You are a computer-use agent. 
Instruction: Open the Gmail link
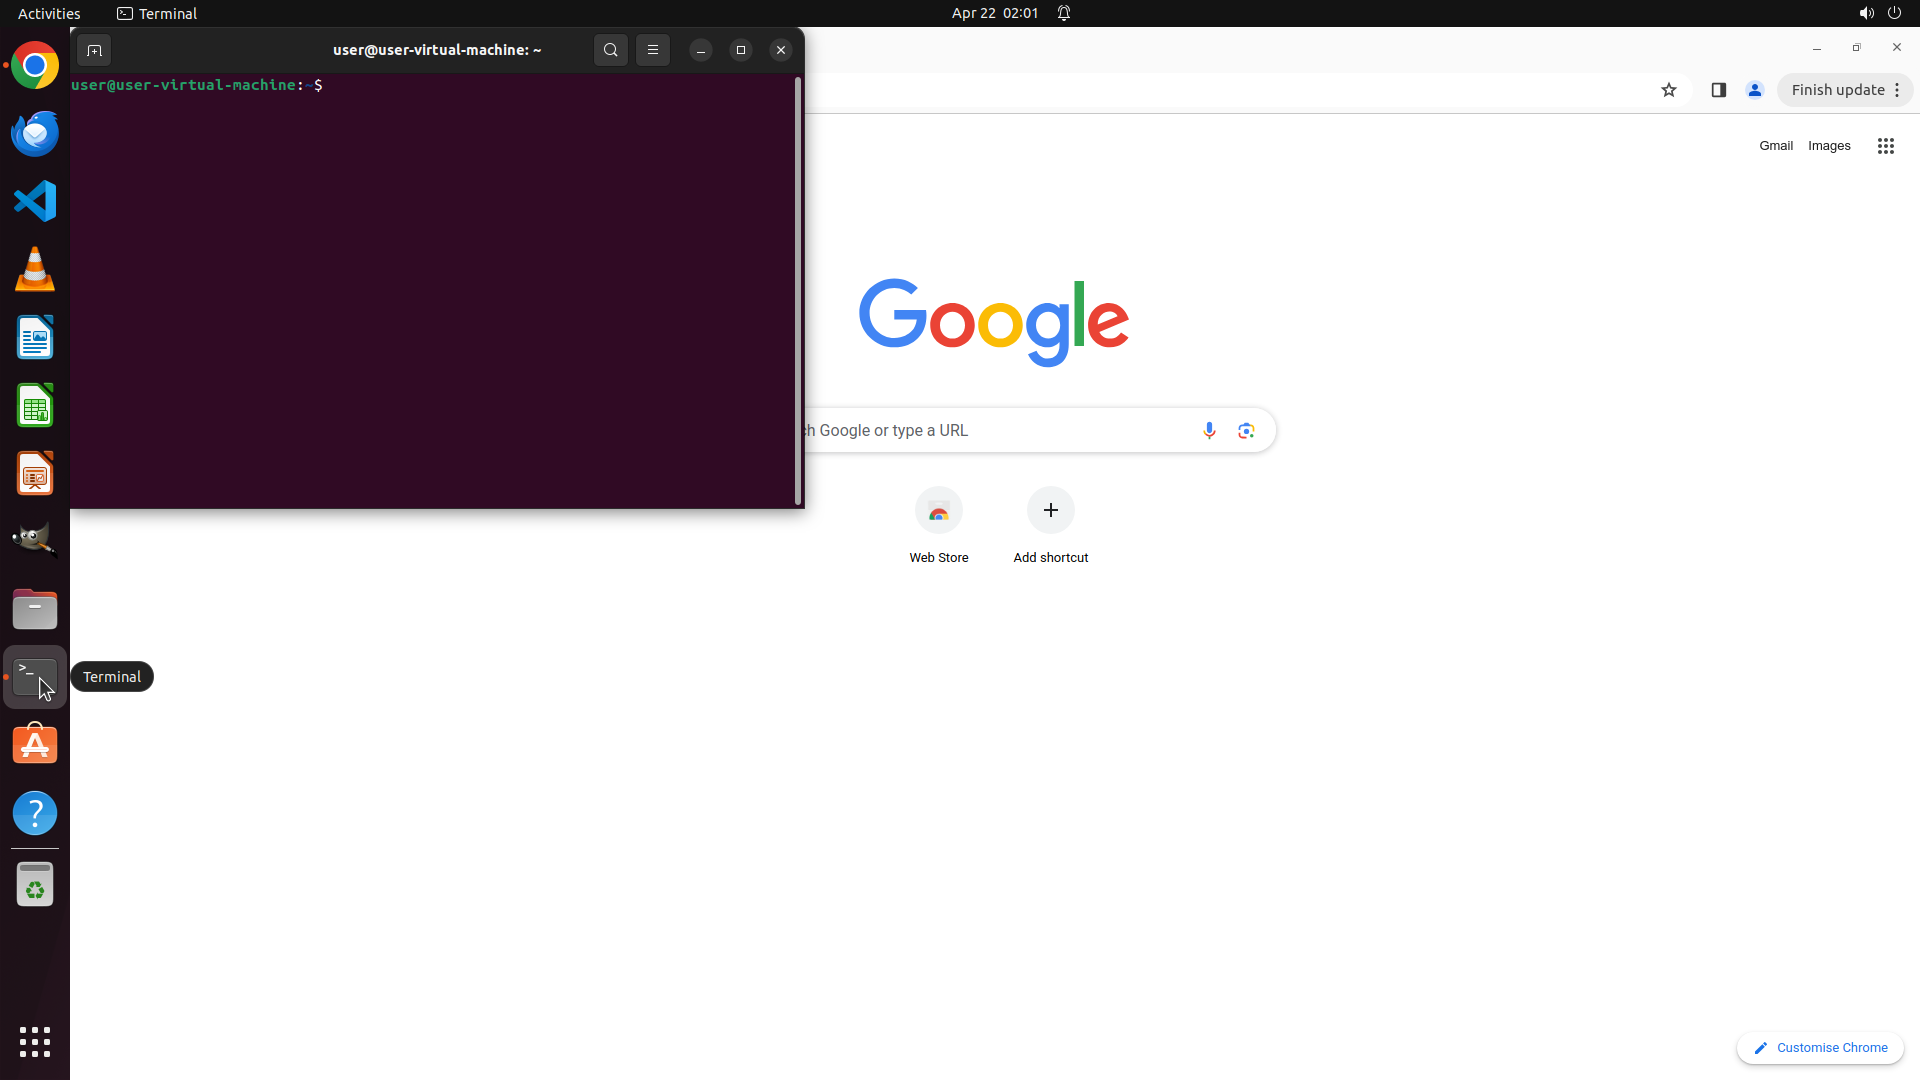pyautogui.click(x=1775, y=146)
